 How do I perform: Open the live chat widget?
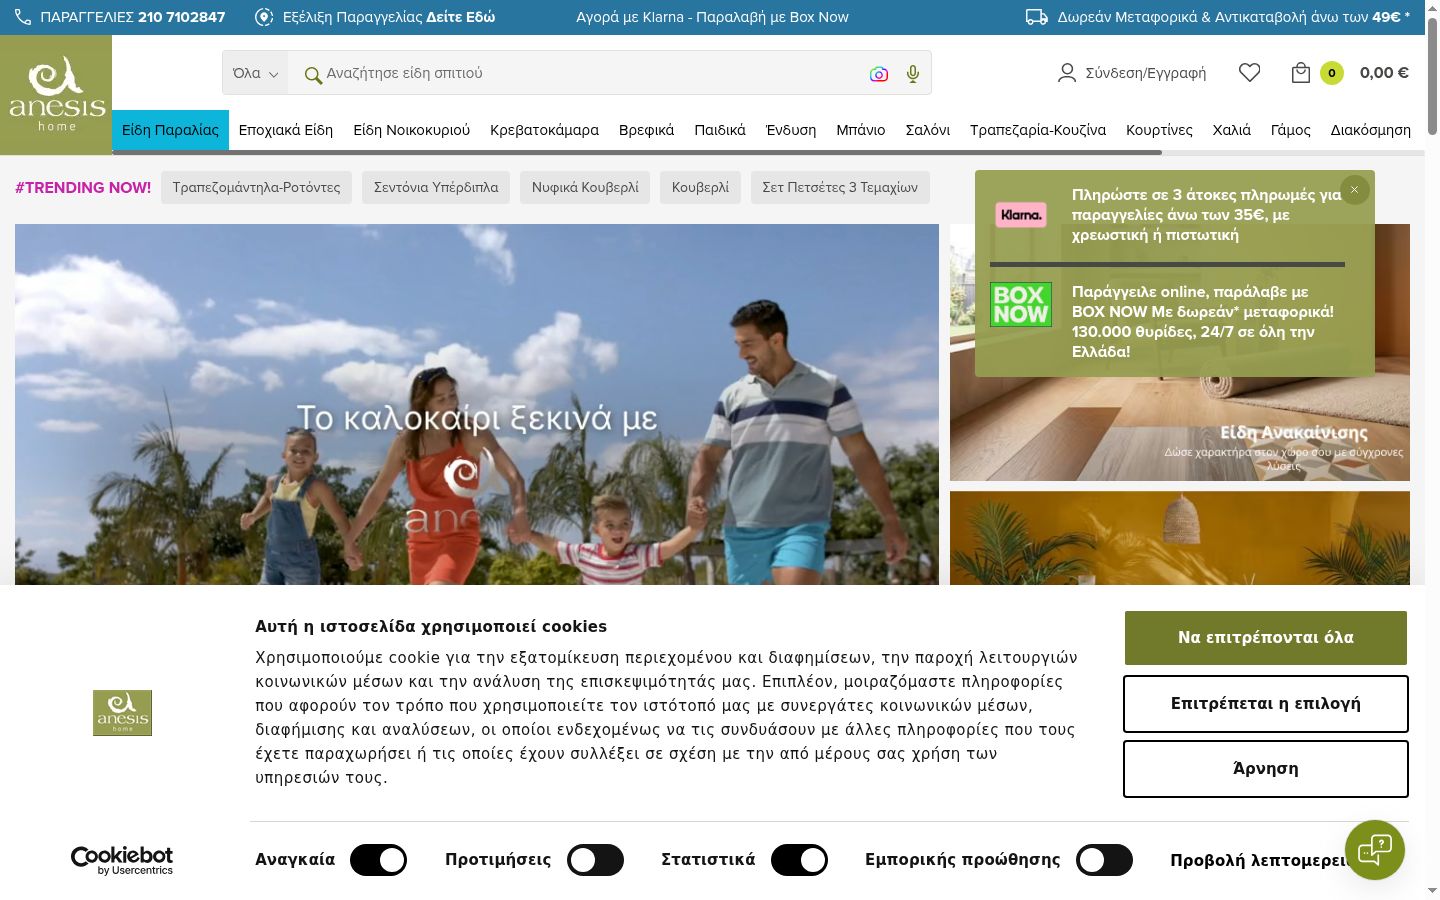tap(1375, 850)
